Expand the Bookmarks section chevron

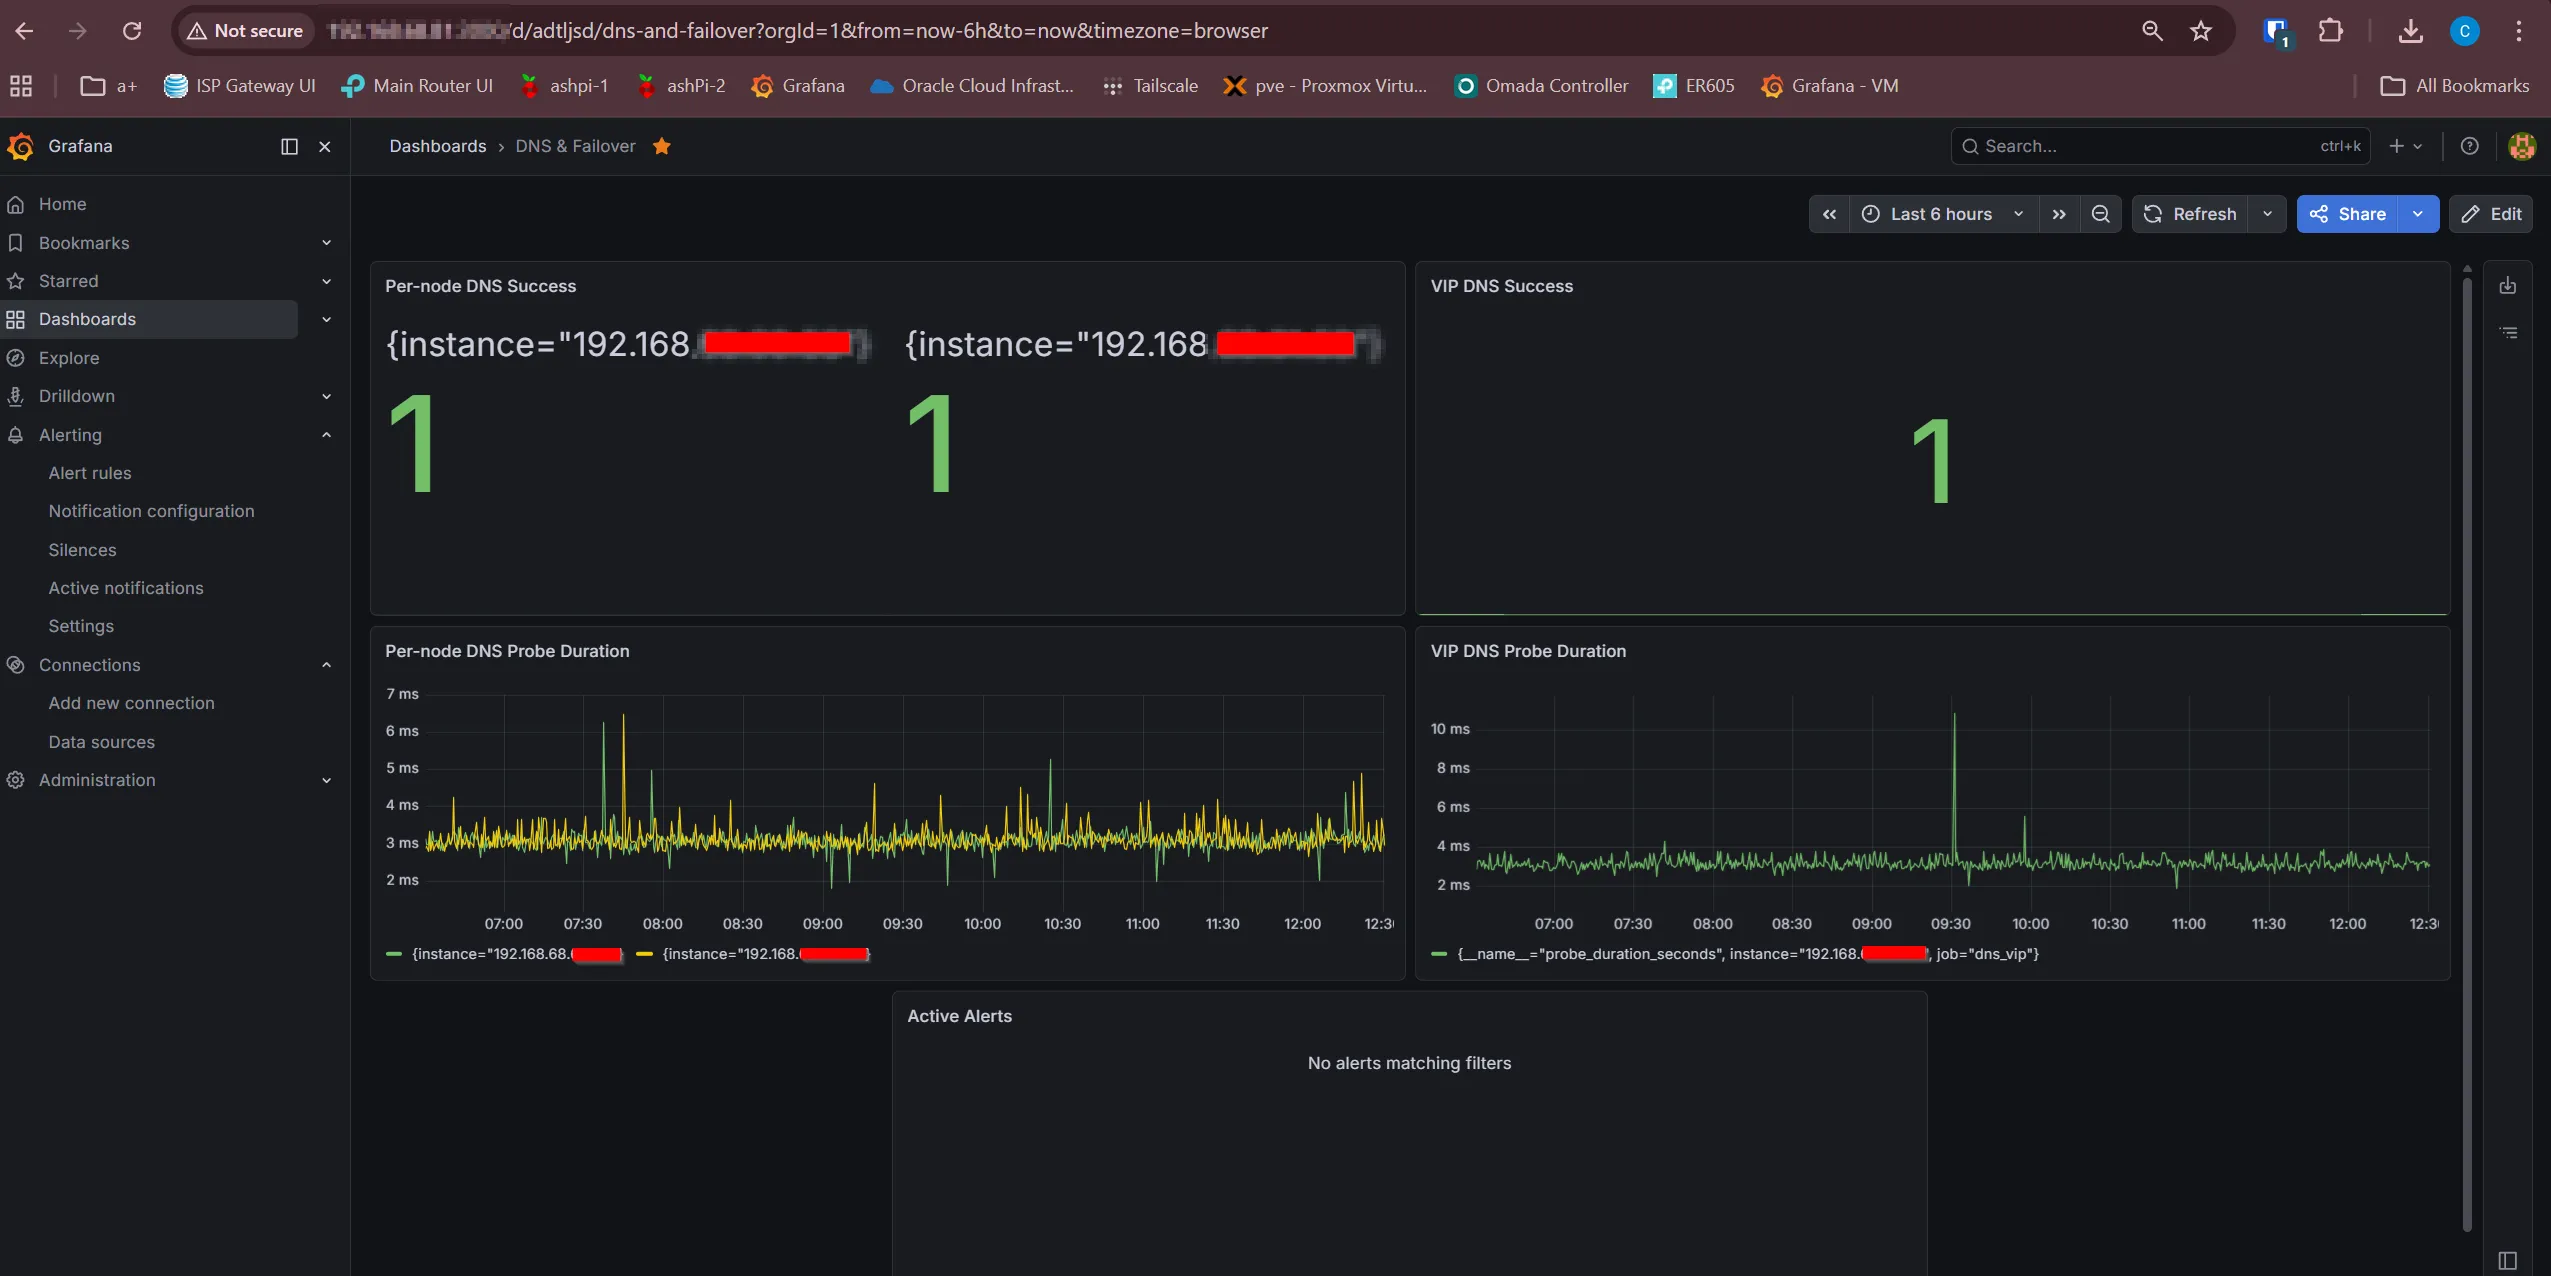(x=326, y=243)
